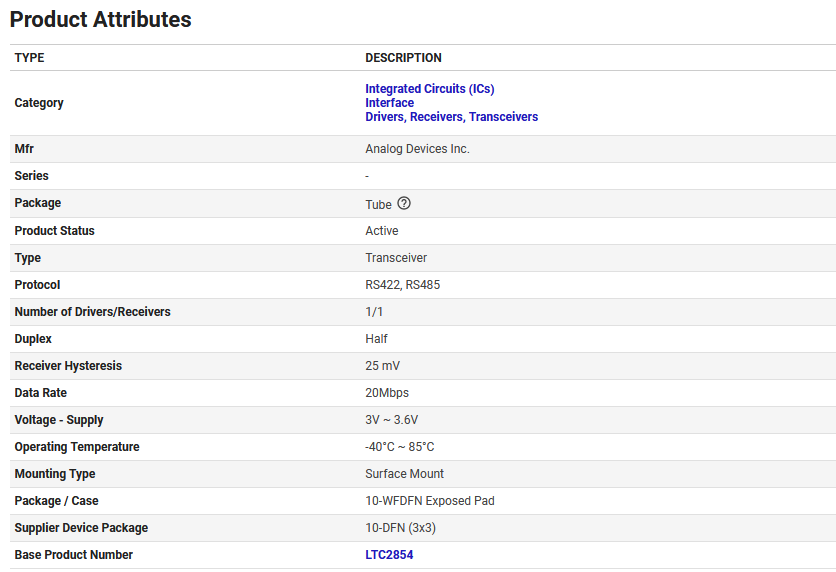
Task: Click the -40°C ~ 85°C temperature value
Action: [x=400, y=447]
